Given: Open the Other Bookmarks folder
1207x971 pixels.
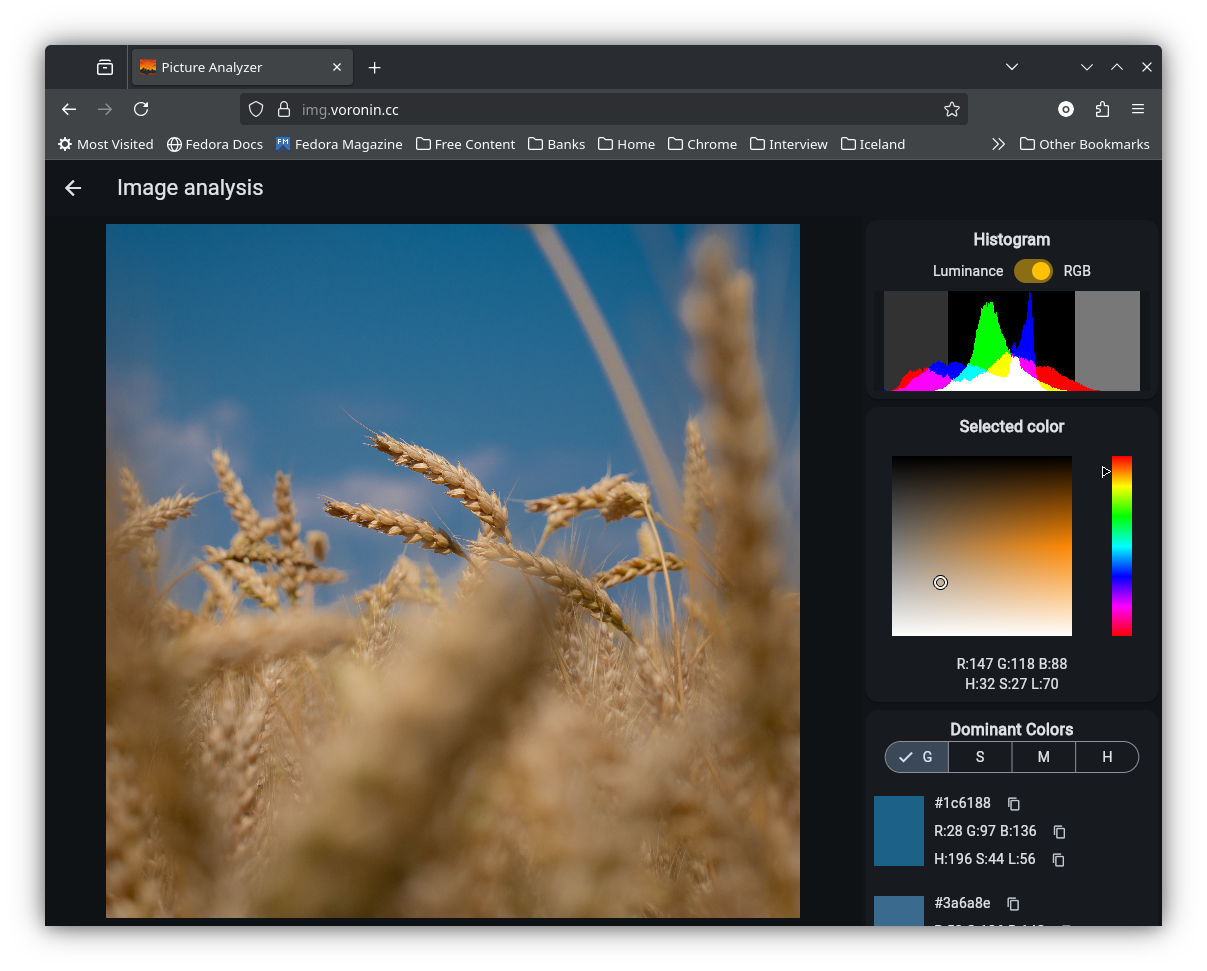Looking at the screenshot, I should (x=1084, y=143).
